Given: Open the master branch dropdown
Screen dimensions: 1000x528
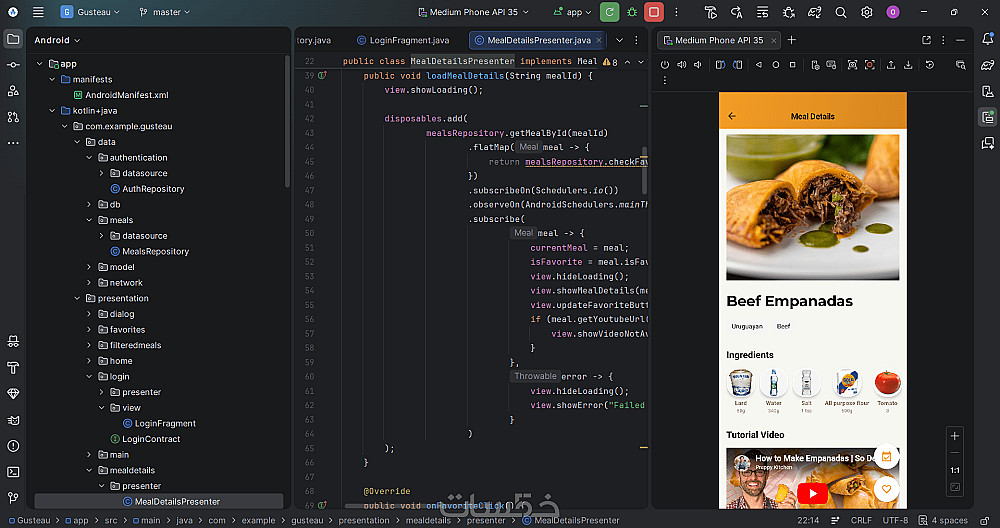Looking at the screenshot, I should pos(165,12).
